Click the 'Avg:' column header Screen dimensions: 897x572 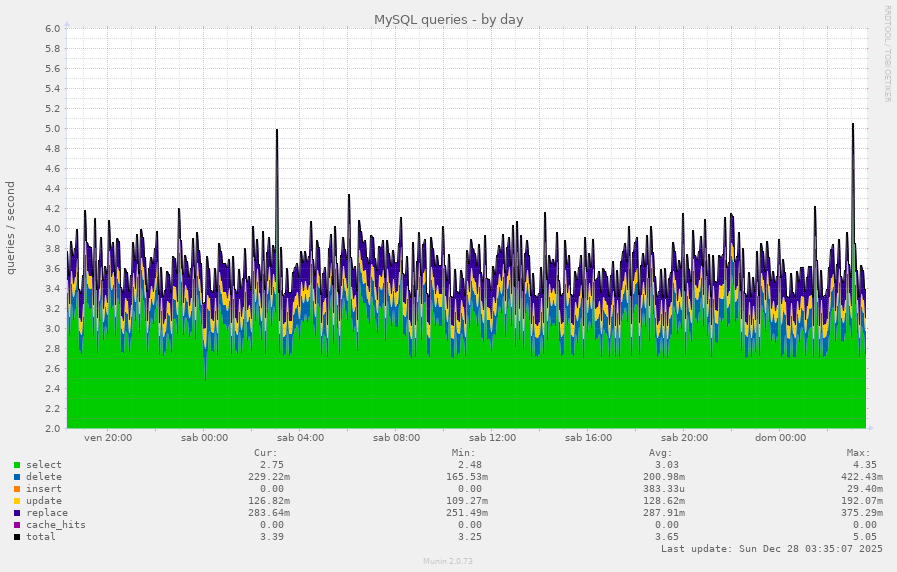point(661,453)
